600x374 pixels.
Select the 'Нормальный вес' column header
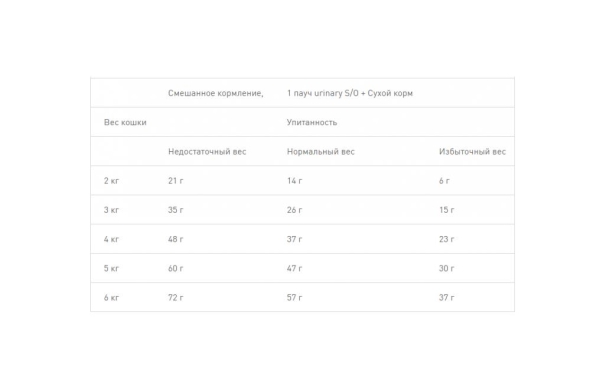click(321, 152)
